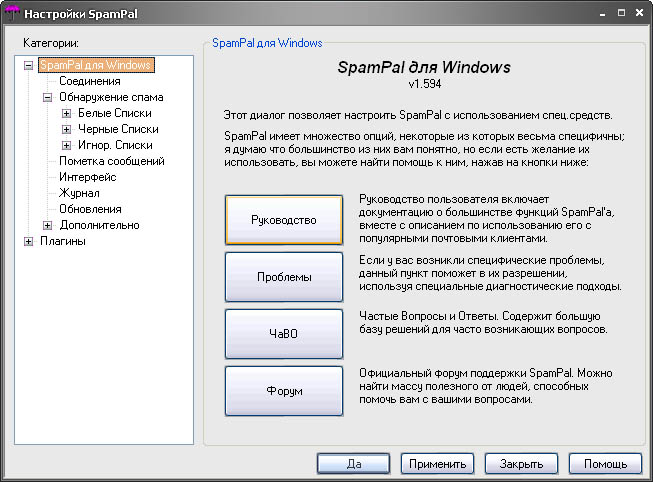Open the Соединения category
The width and height of the screenshot is (653, 482).
[90, 81]
